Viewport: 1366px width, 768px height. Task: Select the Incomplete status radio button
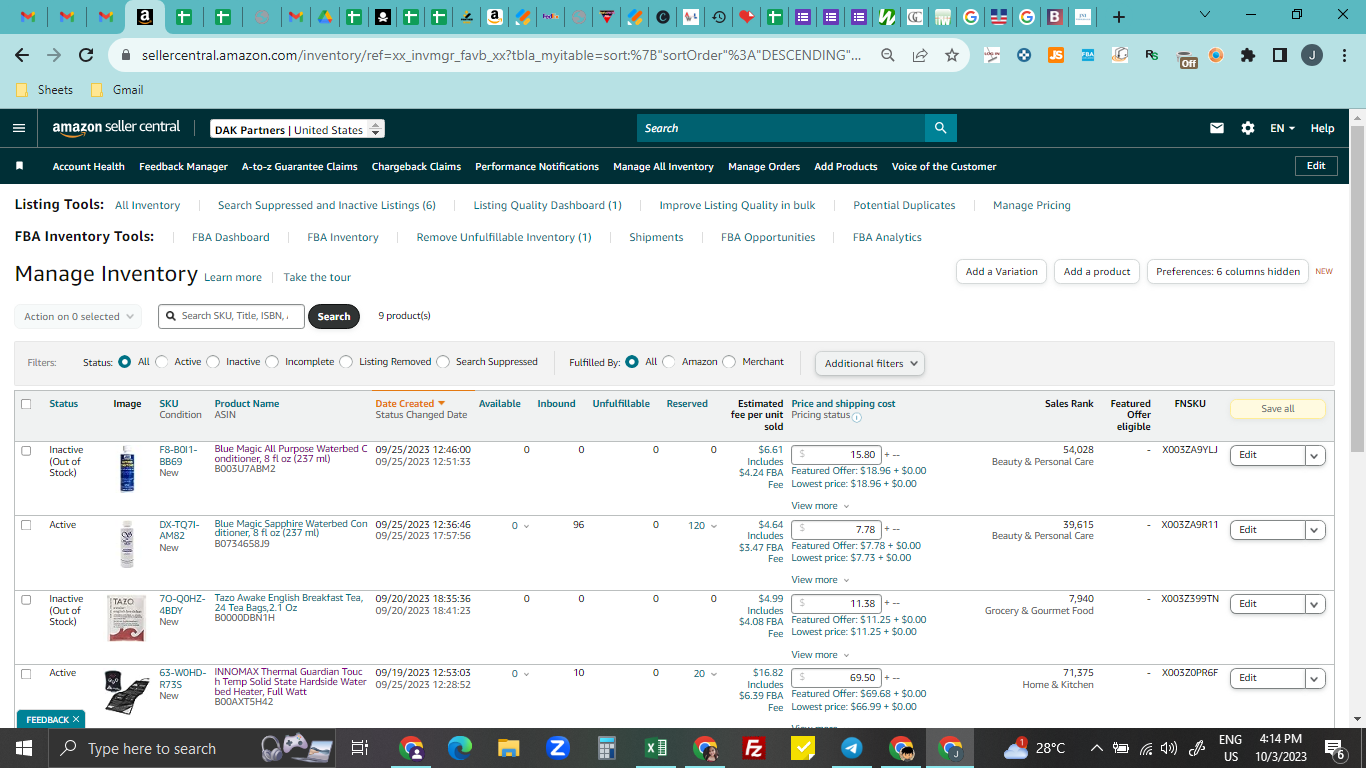tap(272, 362)
